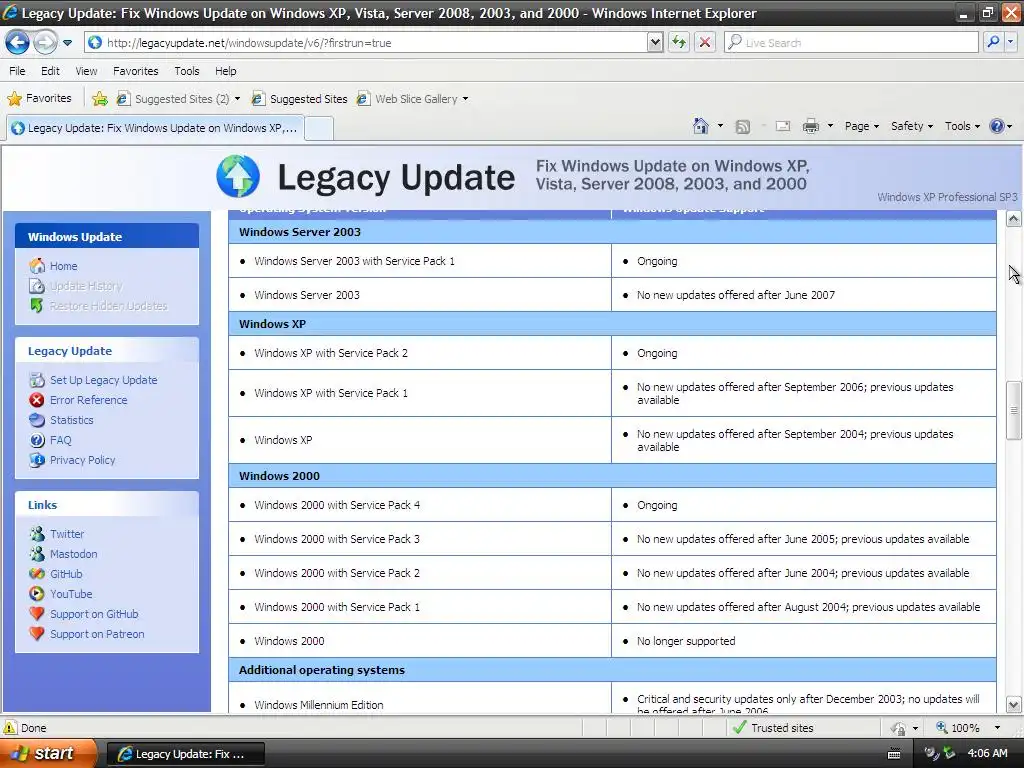Image resolution: width=1024 pixels, height=768 pixels.
Task: Open the Edit menu
Action: [50, 71]
